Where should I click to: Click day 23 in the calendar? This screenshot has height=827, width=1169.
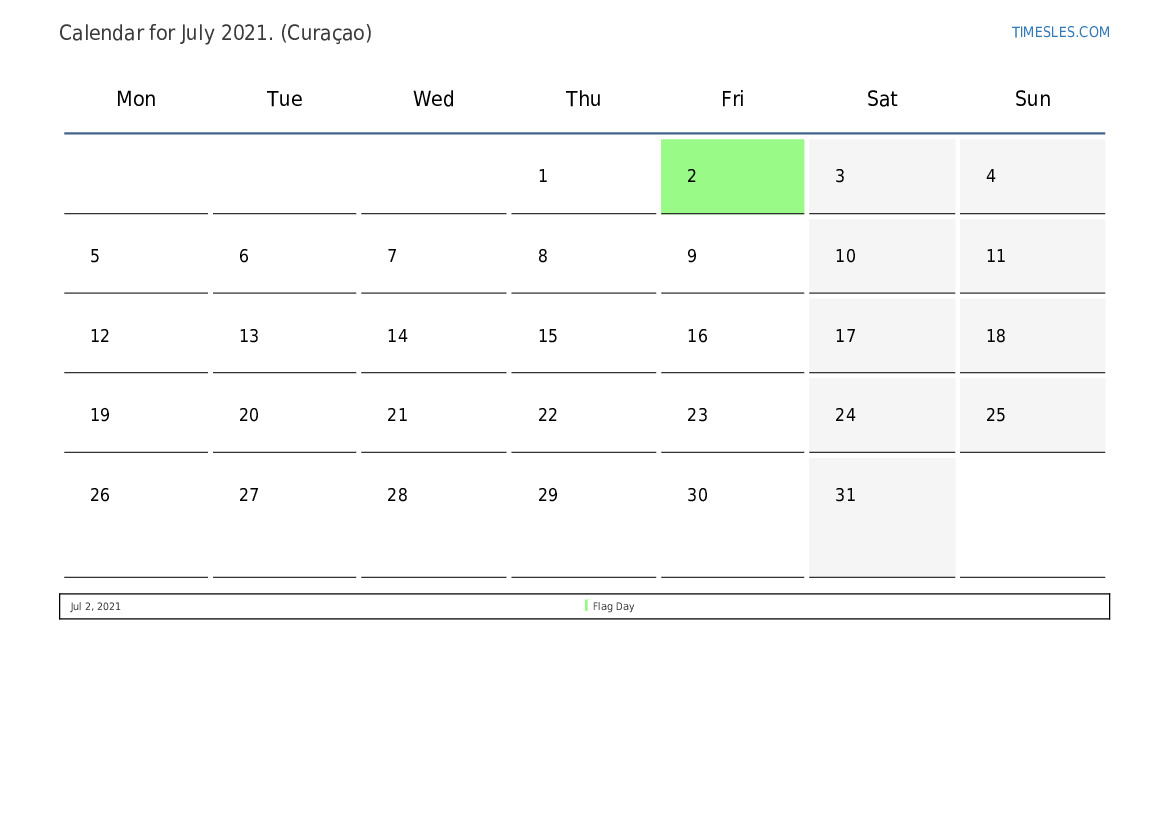click(732, 415)
